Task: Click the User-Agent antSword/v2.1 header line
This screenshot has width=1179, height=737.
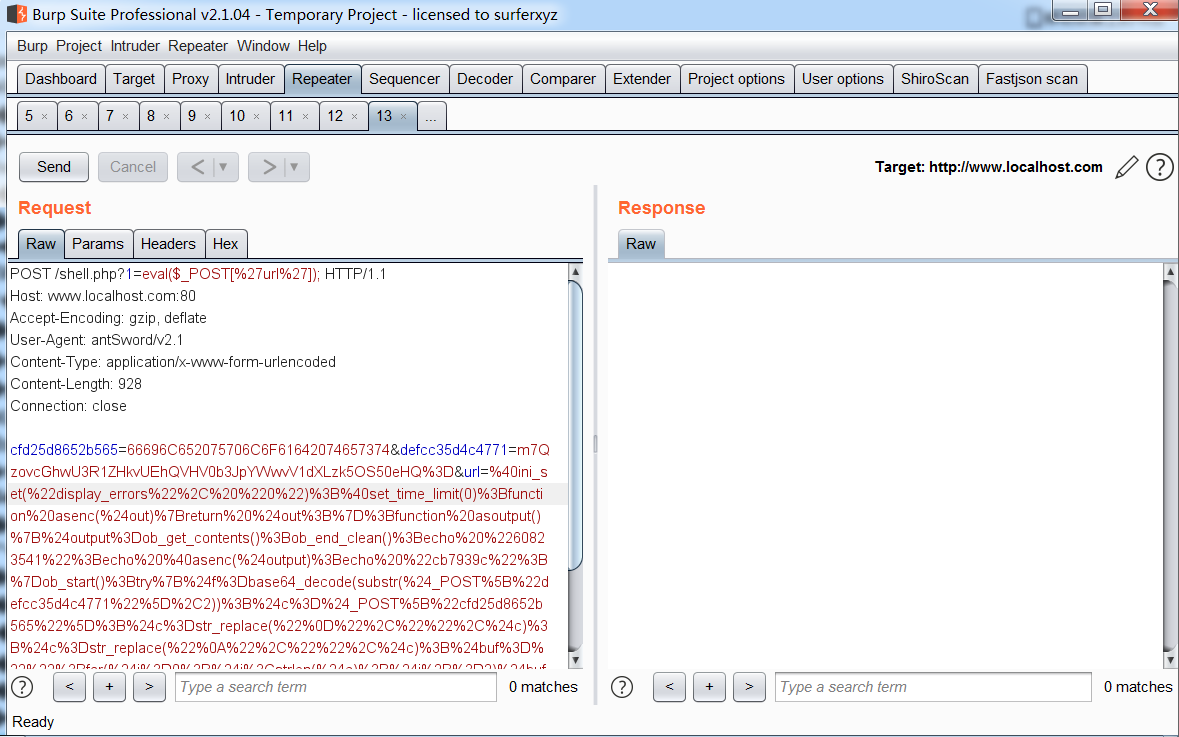Action: tap(96, 340)
